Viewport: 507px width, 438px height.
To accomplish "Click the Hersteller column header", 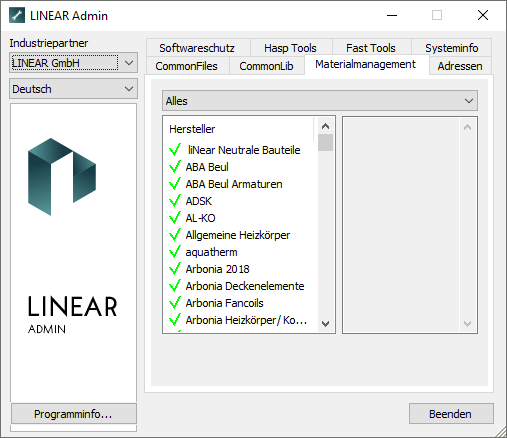I will [x=239, y=129].
